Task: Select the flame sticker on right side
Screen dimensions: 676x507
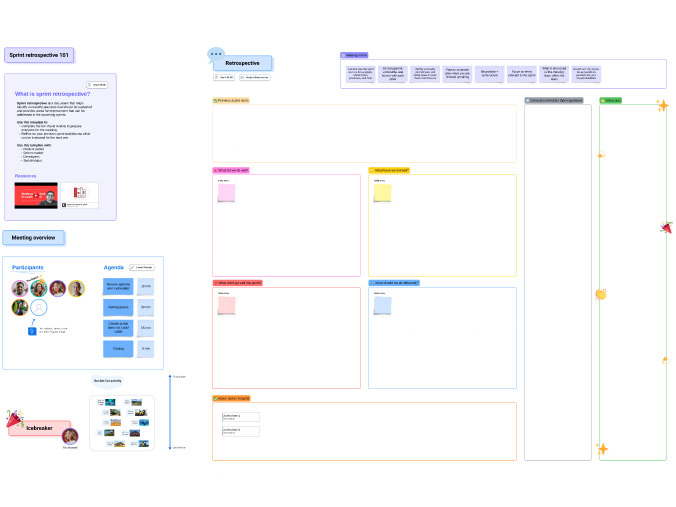Action: coord(664,360)
